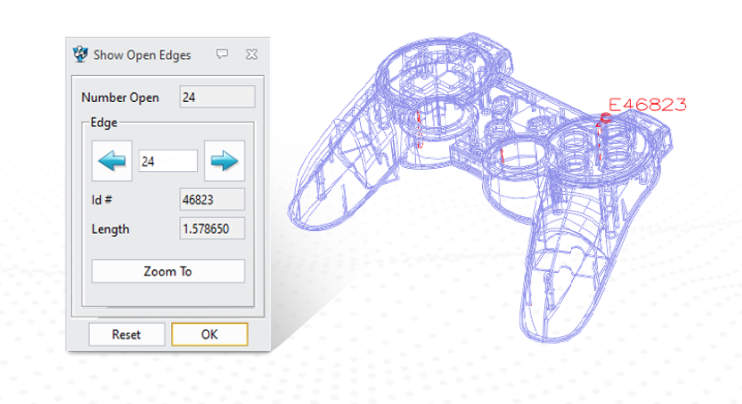Click the Number Open label
Image resolution: width=742 pixels, height=404 pixels.
[x=120, y=97]
